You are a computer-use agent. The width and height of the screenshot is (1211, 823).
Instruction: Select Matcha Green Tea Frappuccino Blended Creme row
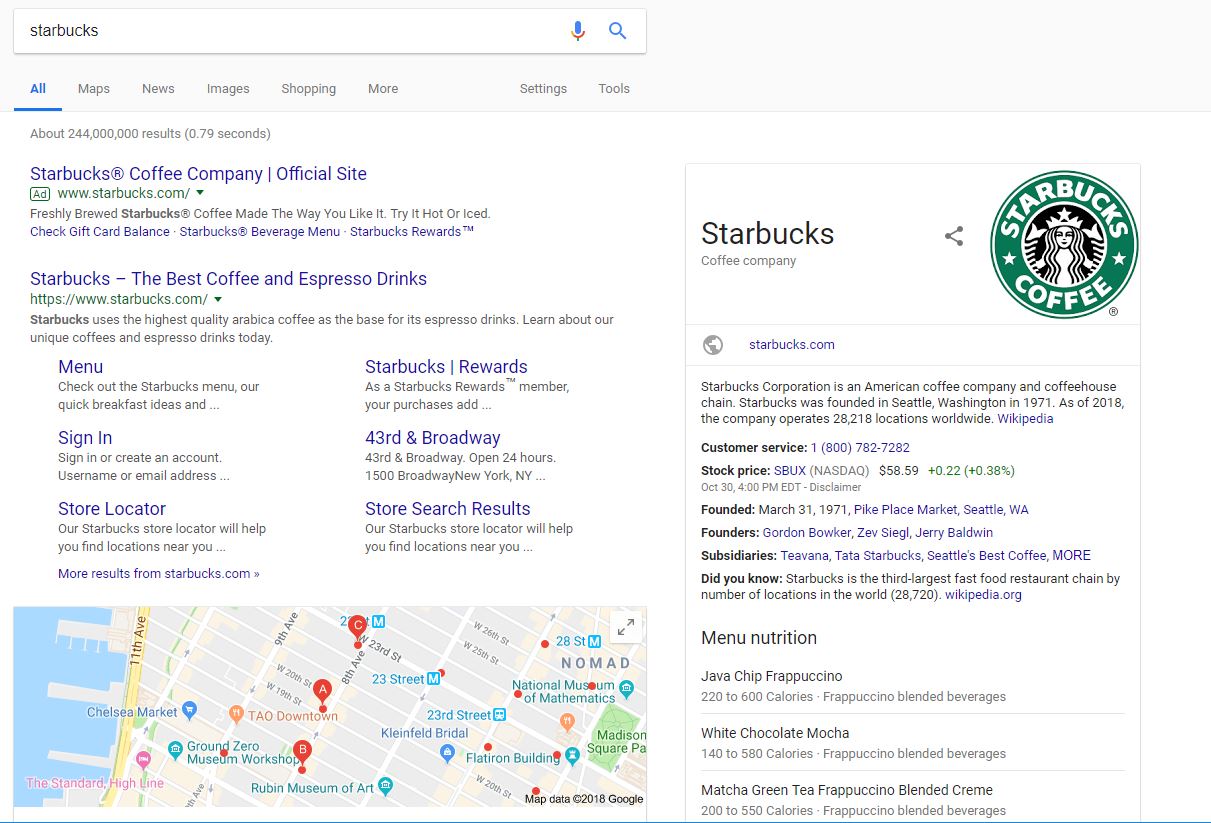tap(912, 799)
